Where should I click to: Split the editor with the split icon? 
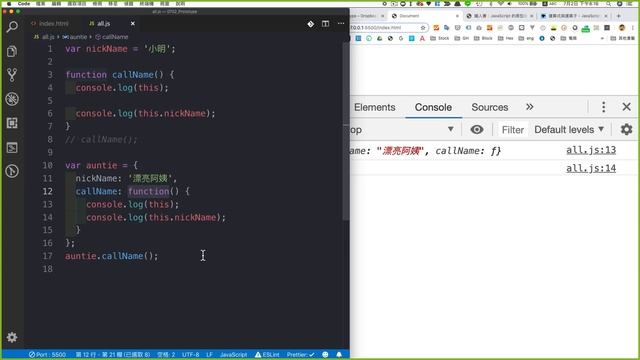pos(325,24)
